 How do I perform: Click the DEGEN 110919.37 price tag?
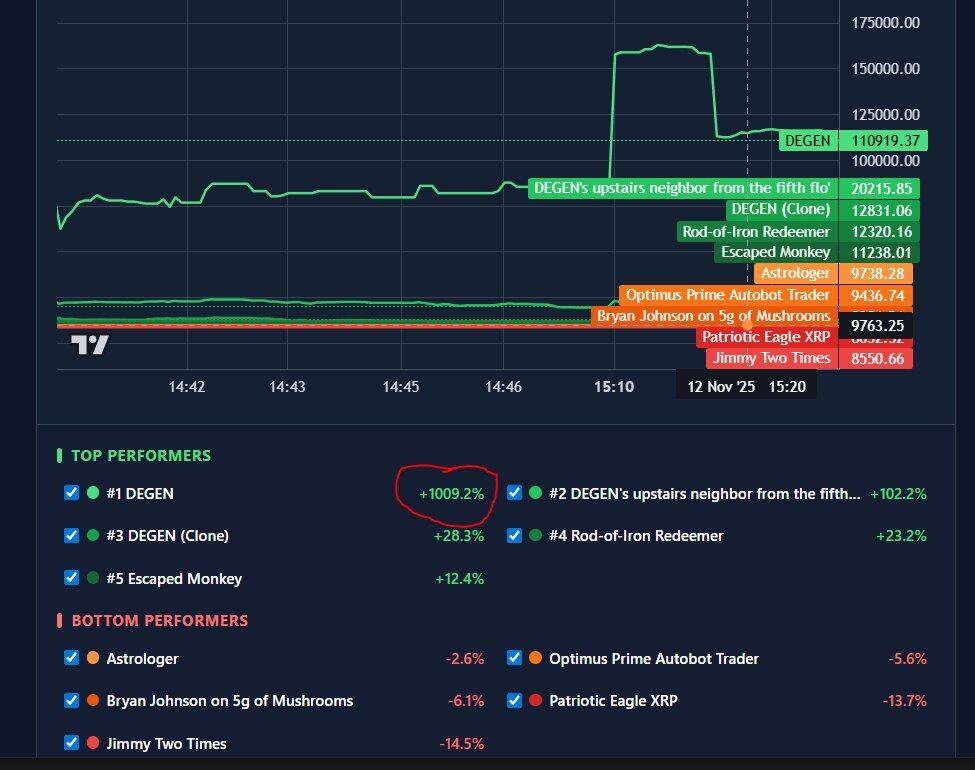(x=884, y=141)
